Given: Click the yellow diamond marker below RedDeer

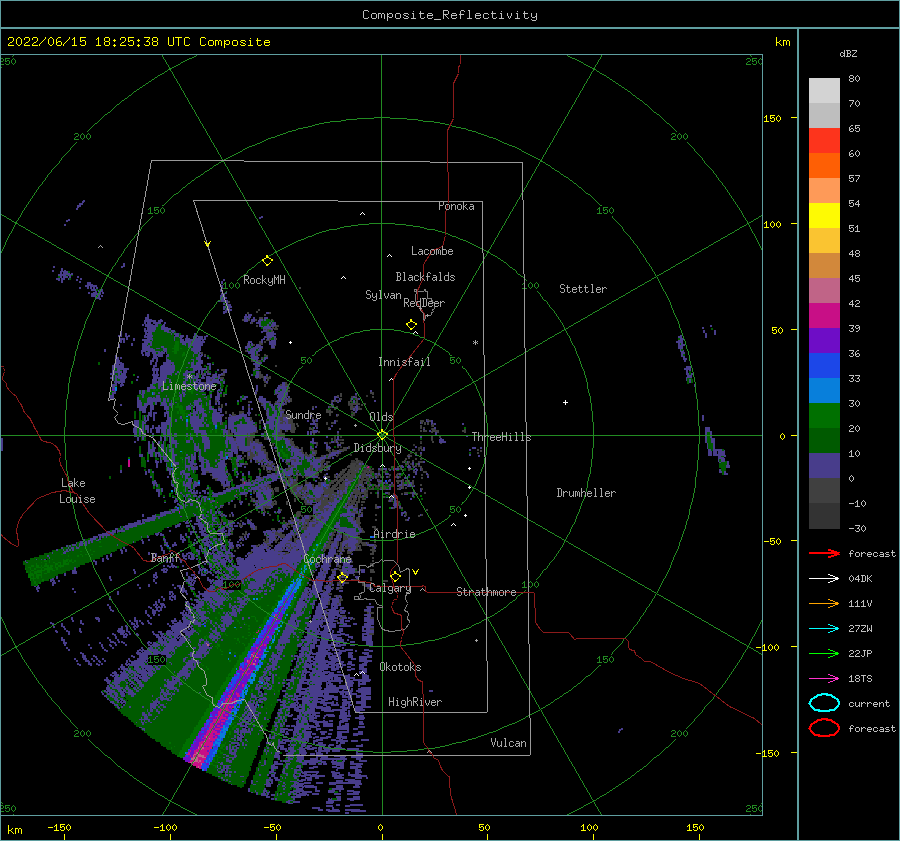Looking at the screenshot, I should click(x=411, y=325).
